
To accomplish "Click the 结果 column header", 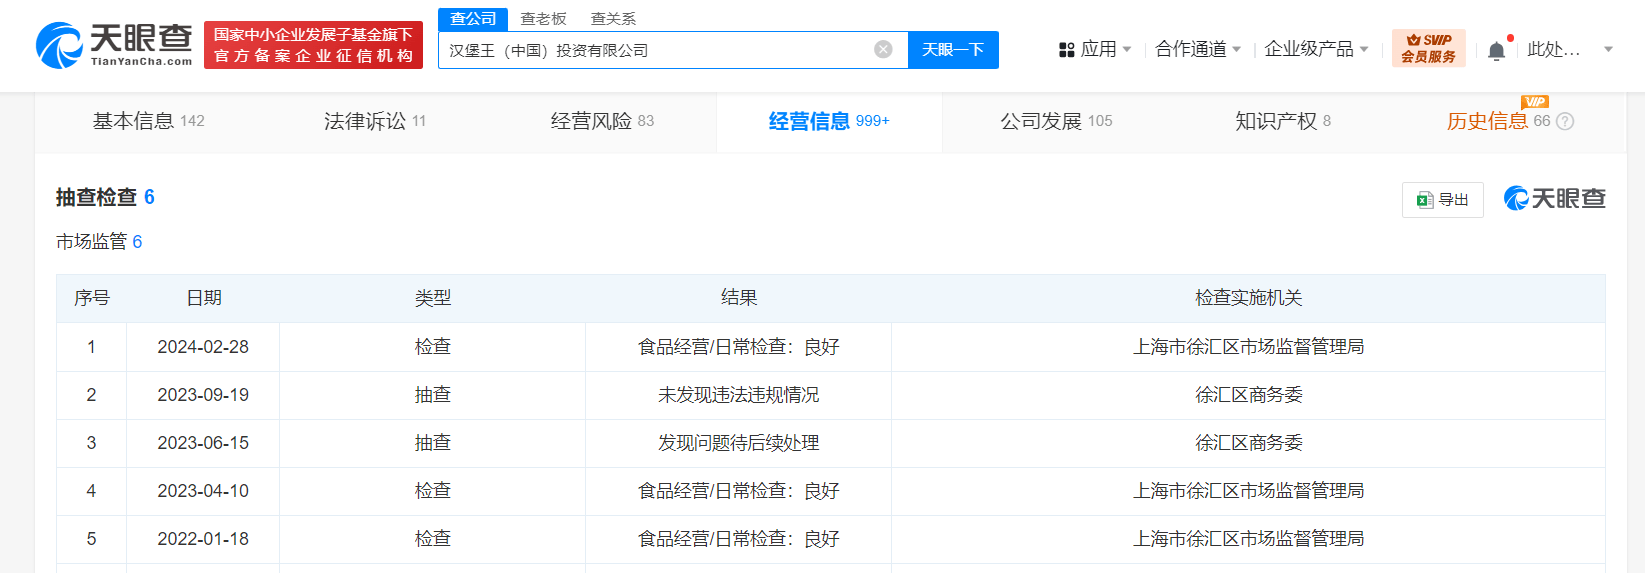I will [x=739, y=298].
